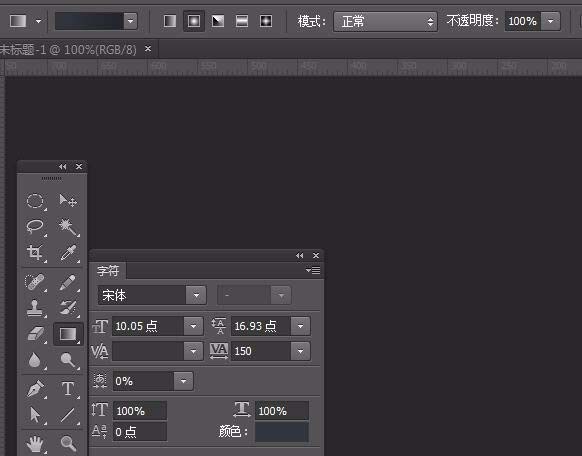Switch to angle gradient style
Screen dimensions: 582x456
click(218, 21)
